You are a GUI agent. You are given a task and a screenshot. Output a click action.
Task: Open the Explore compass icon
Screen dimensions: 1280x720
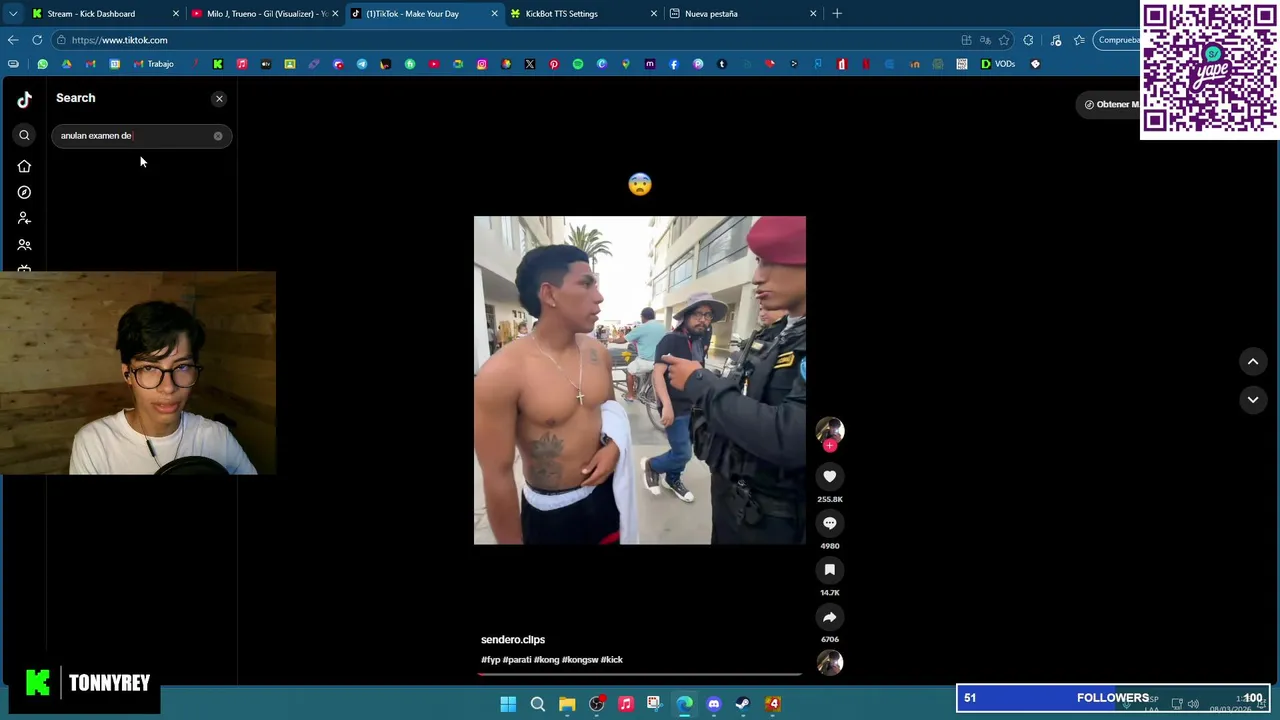[x=24, y=192]
